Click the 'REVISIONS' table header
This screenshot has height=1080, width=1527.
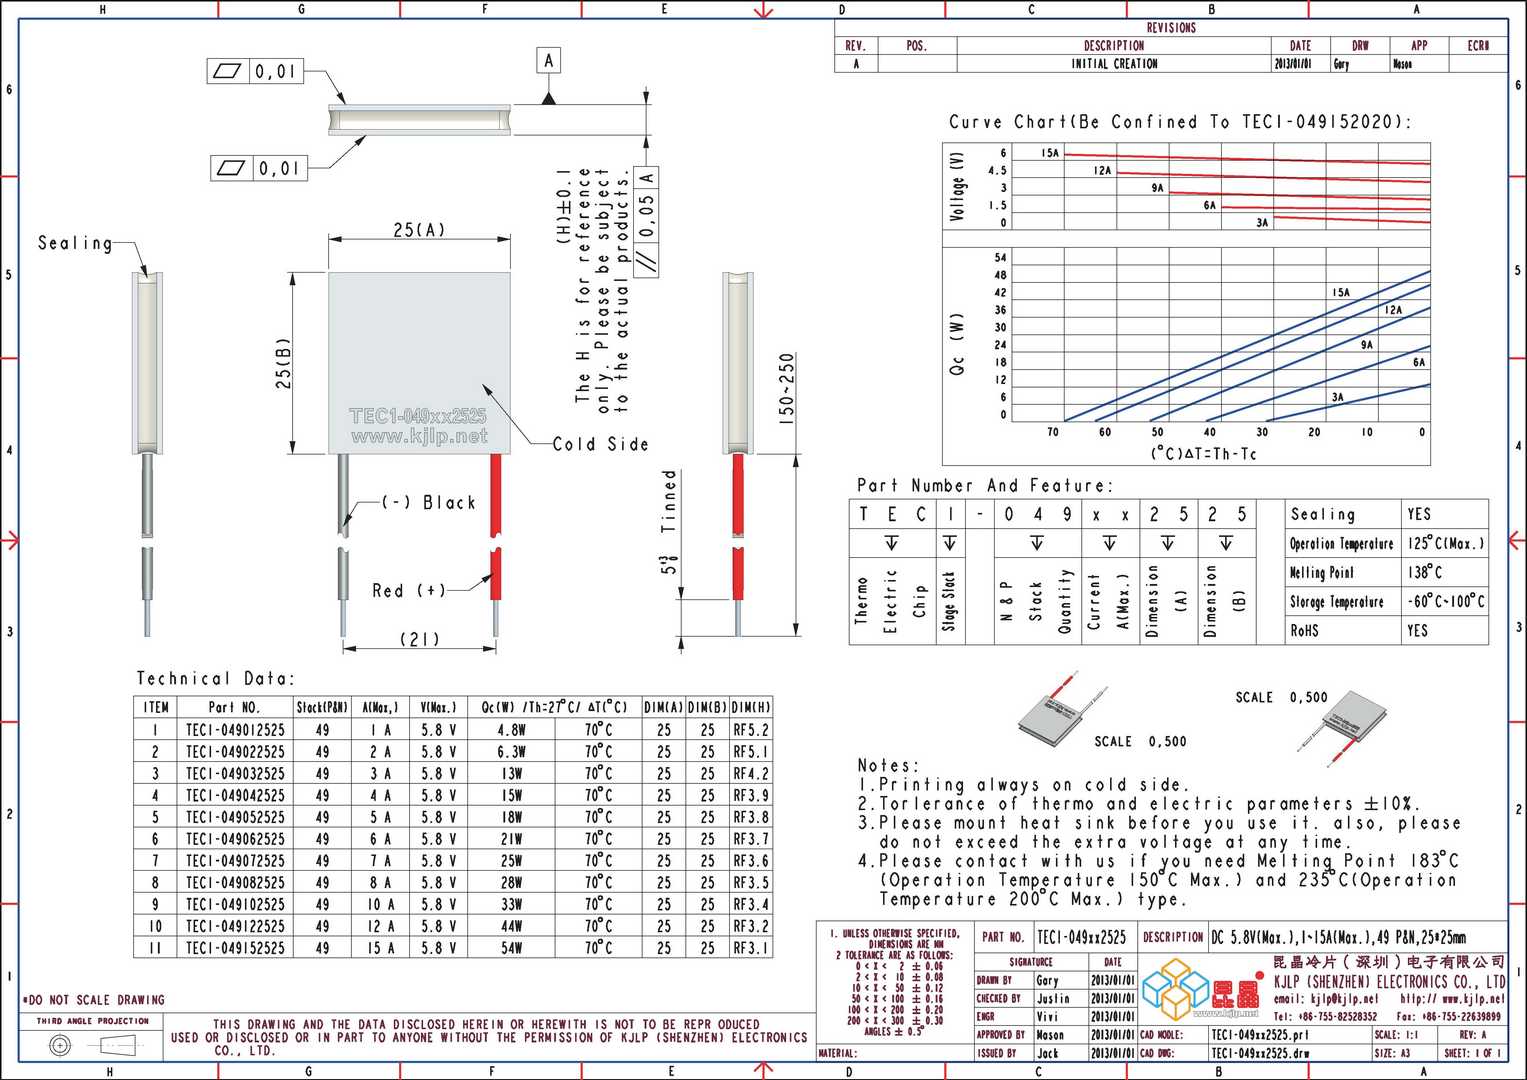[x=1171, y=27]
